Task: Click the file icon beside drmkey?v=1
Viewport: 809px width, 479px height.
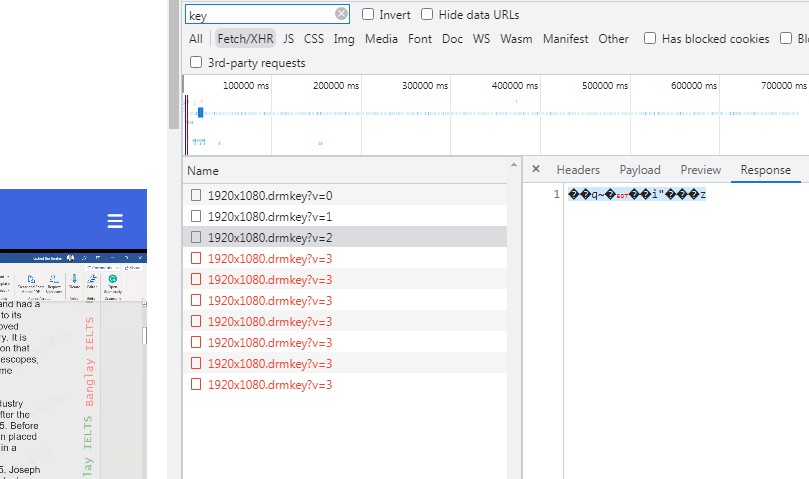Action: pyautogui.click(x=196, y=216)
